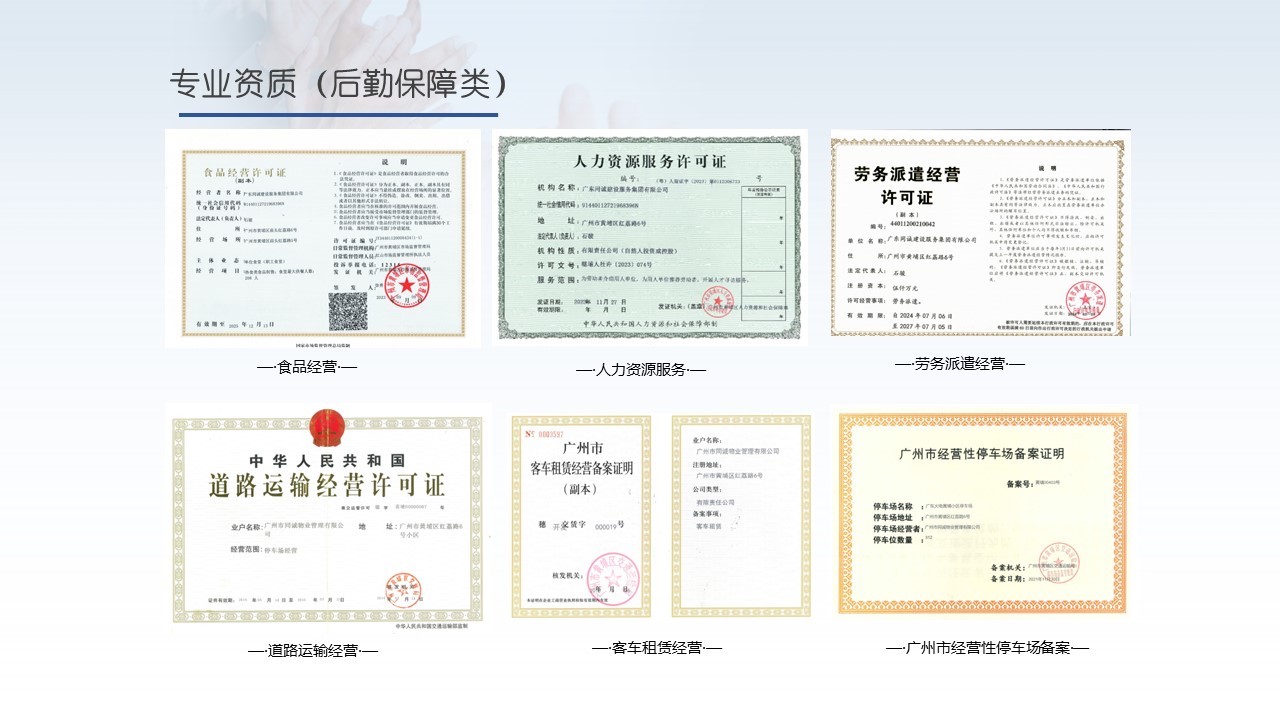Viewport: 1280px width, 720px height.
Task: Click the slide title 专业资质（后勤保障类）
Action: point(339,84)
